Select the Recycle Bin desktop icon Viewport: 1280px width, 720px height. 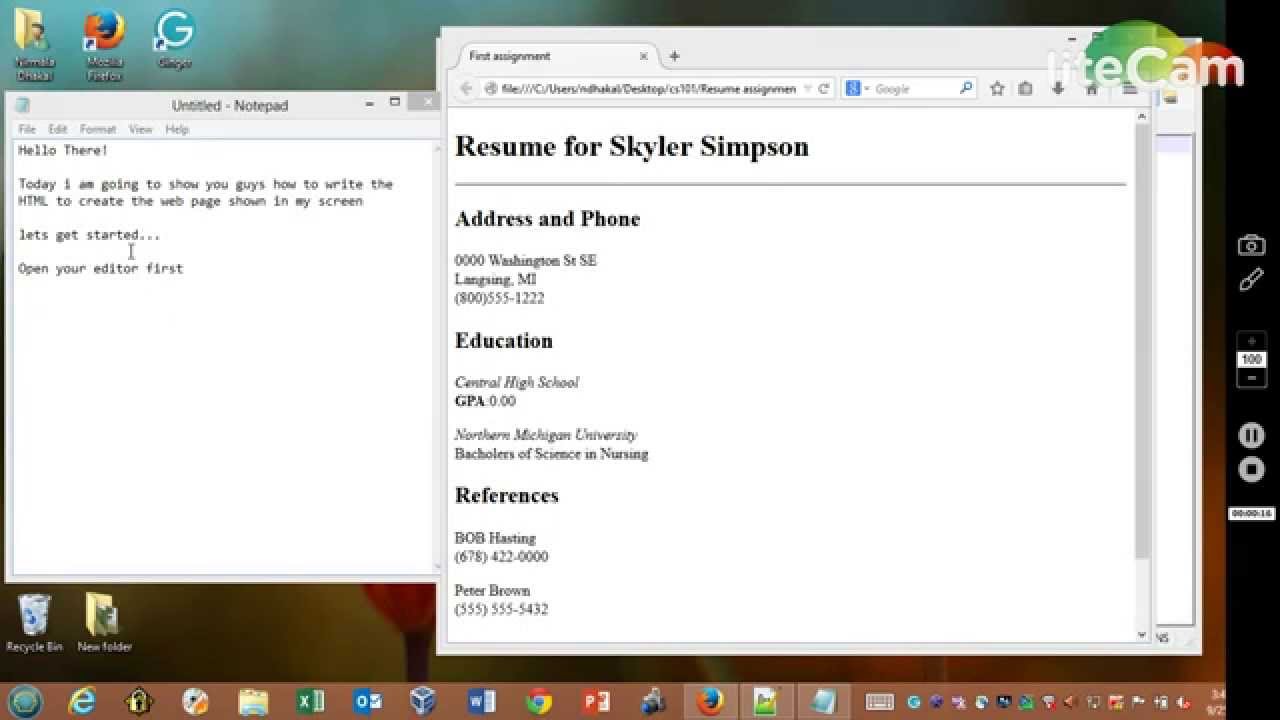(34, 622)
